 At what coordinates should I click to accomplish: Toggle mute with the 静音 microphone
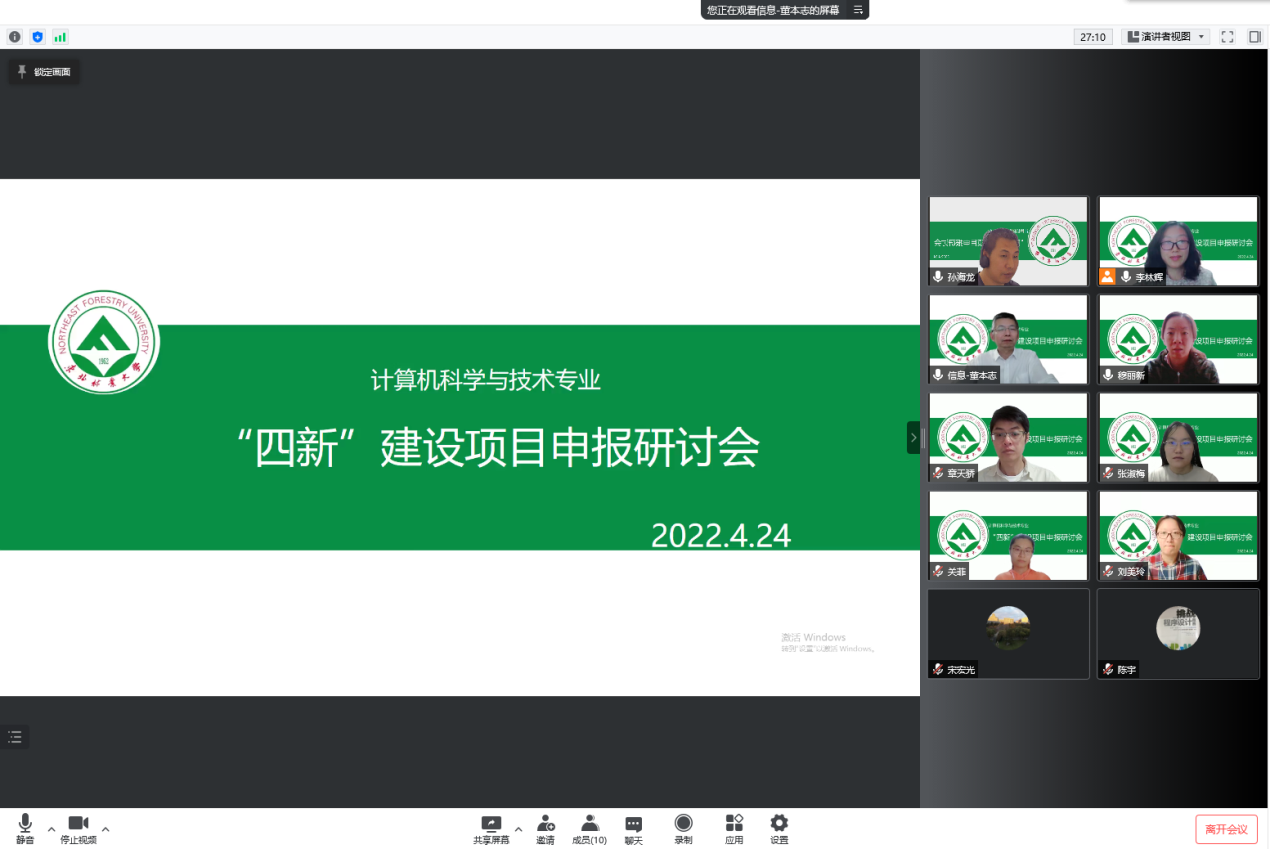25,828
